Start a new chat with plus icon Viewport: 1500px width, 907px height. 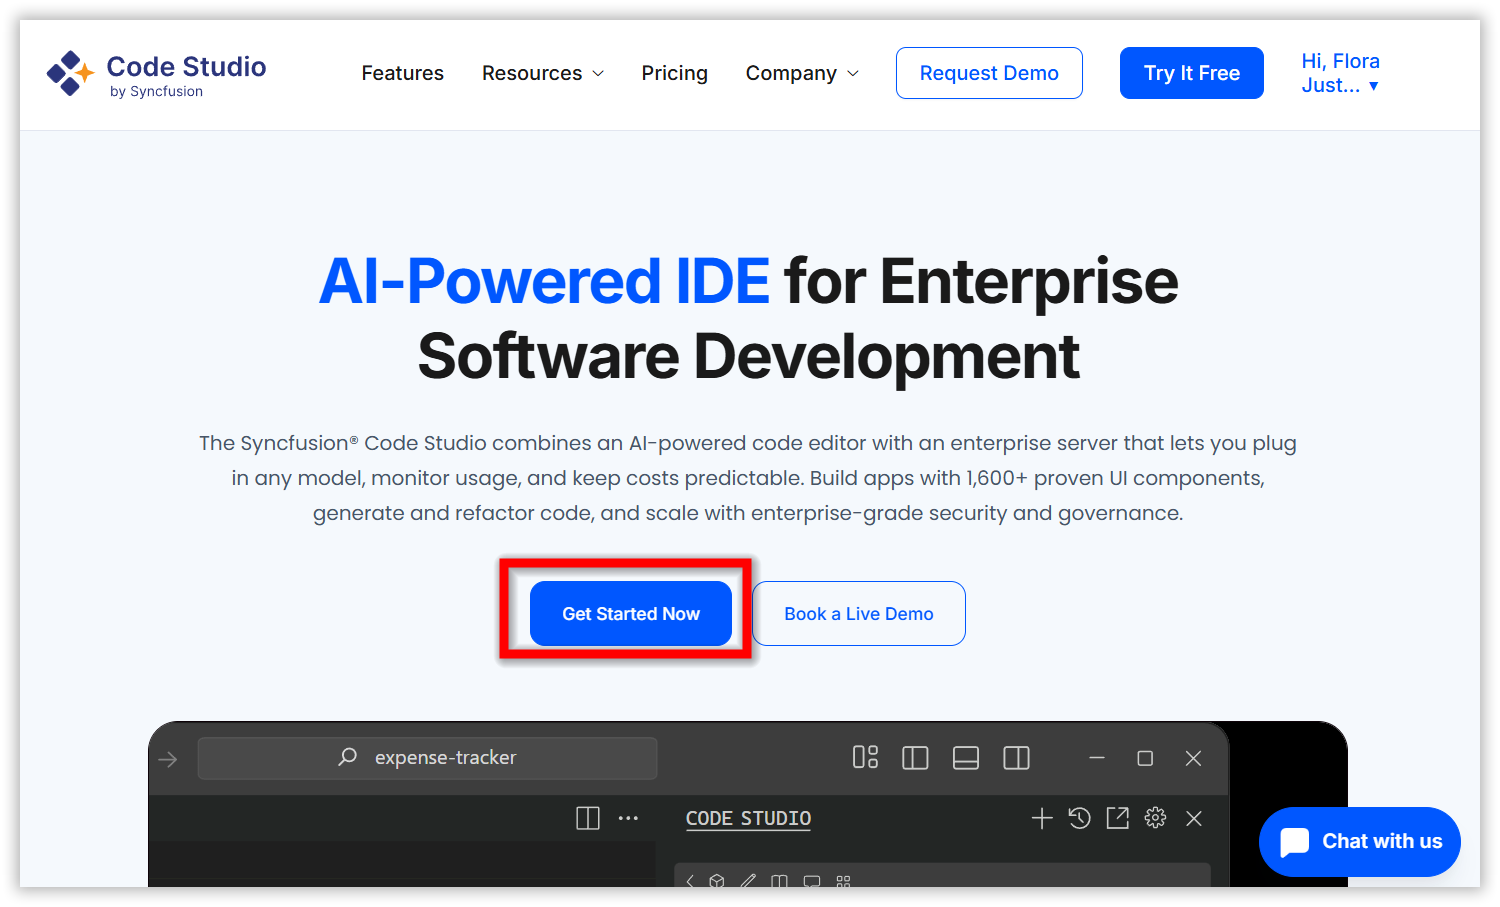click(1041, 818)
